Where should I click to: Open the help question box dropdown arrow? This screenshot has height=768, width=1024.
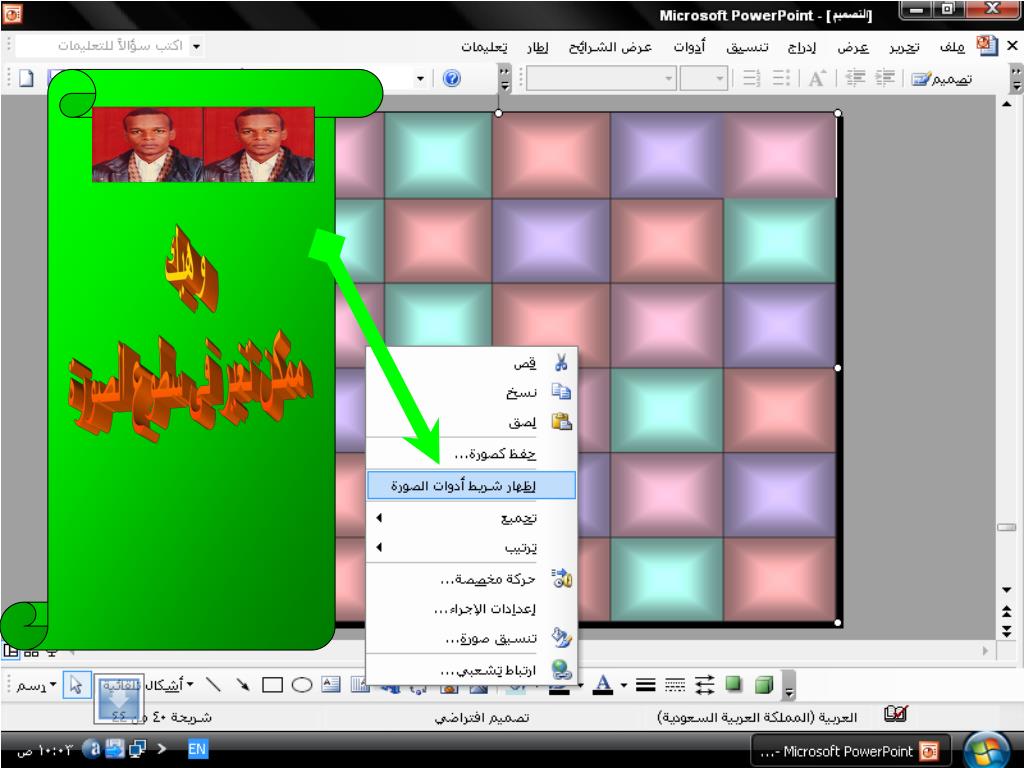[197, 46]
